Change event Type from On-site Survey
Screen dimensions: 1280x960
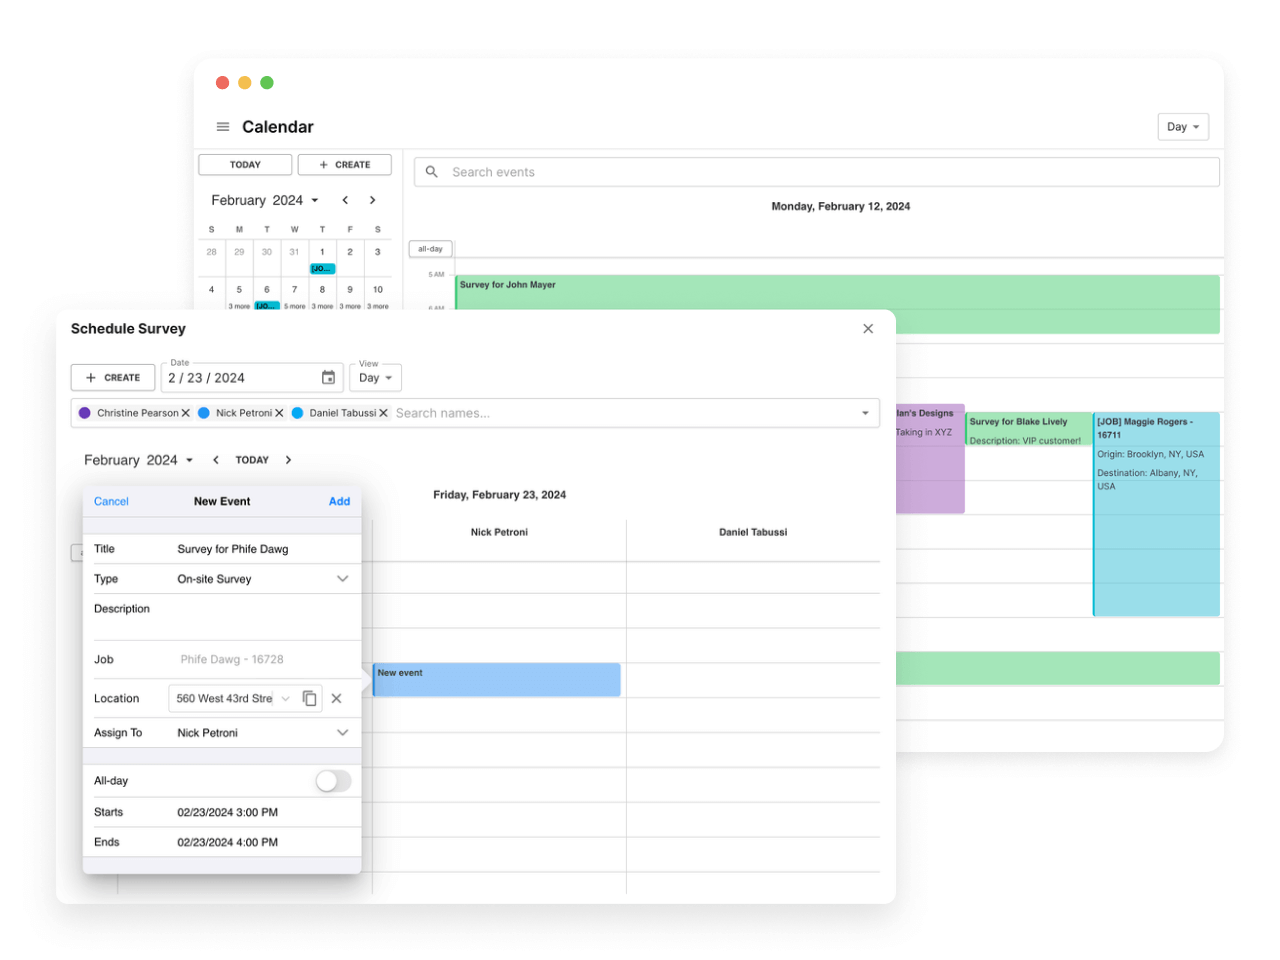tap(343, 578)
